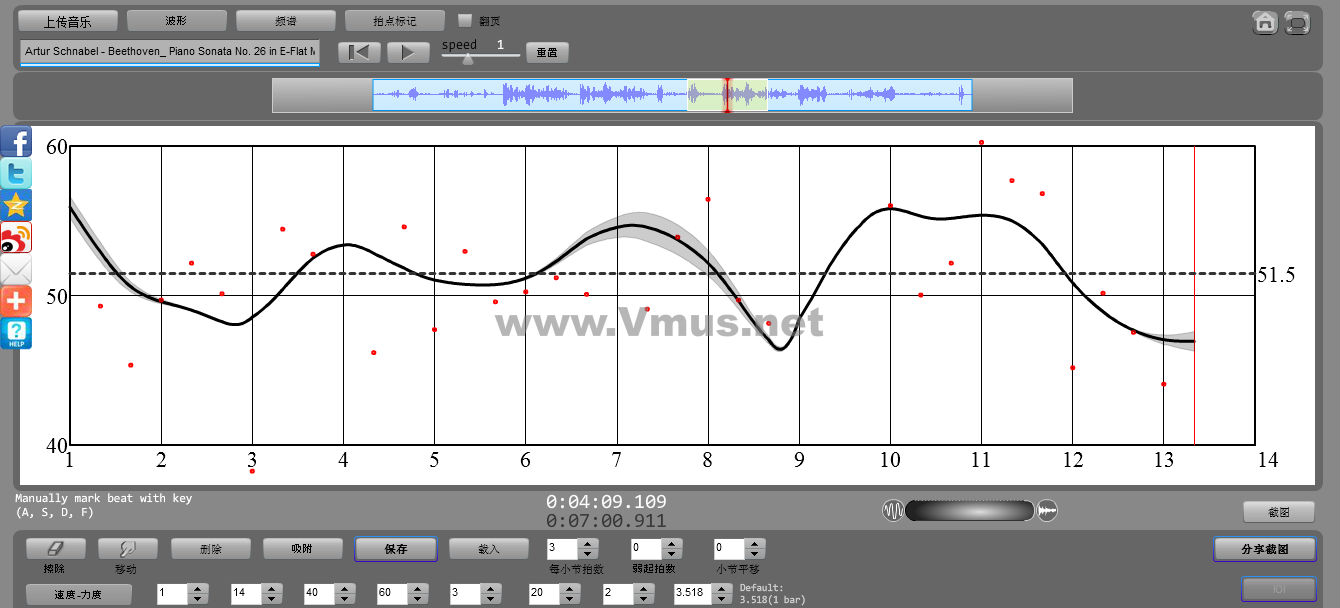Image resolution: width=1340 pixels, height=608 pixels.
Task: Increase the 每小节拍数 stepper value
Action: pyautogui.click(x=587, y=544)
